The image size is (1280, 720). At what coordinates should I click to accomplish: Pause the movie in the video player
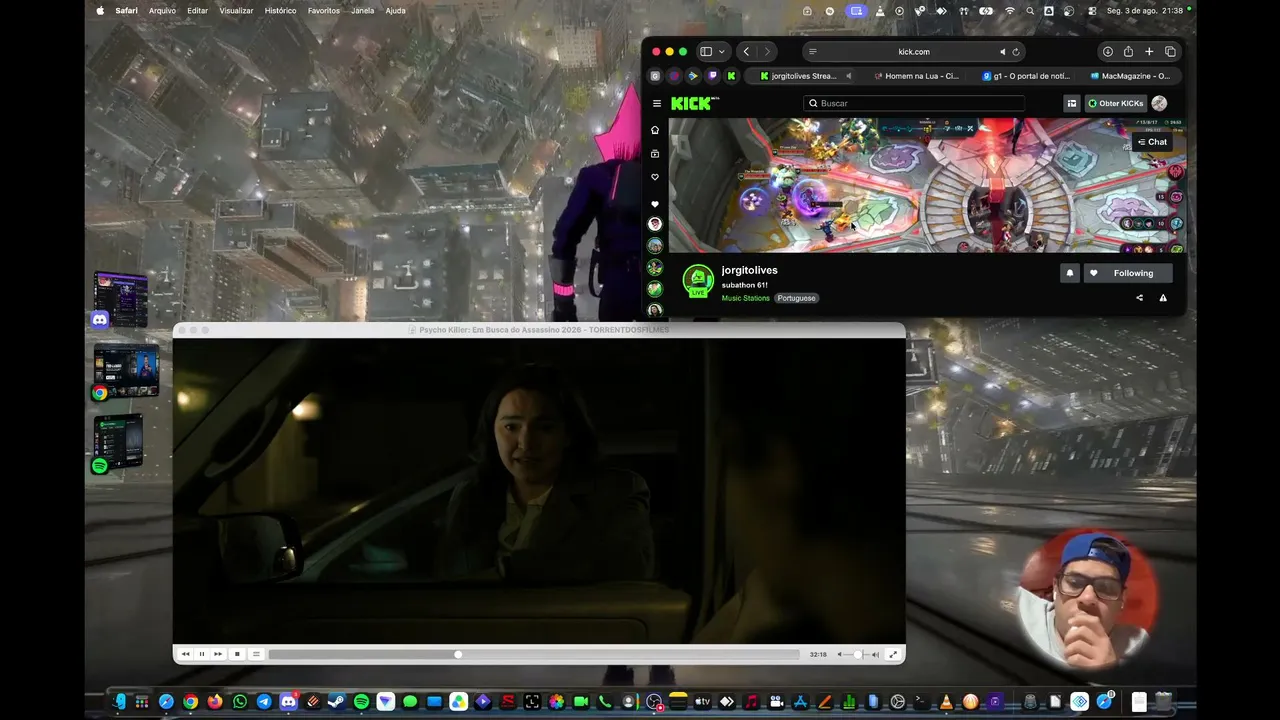click(x=201, y=654)
